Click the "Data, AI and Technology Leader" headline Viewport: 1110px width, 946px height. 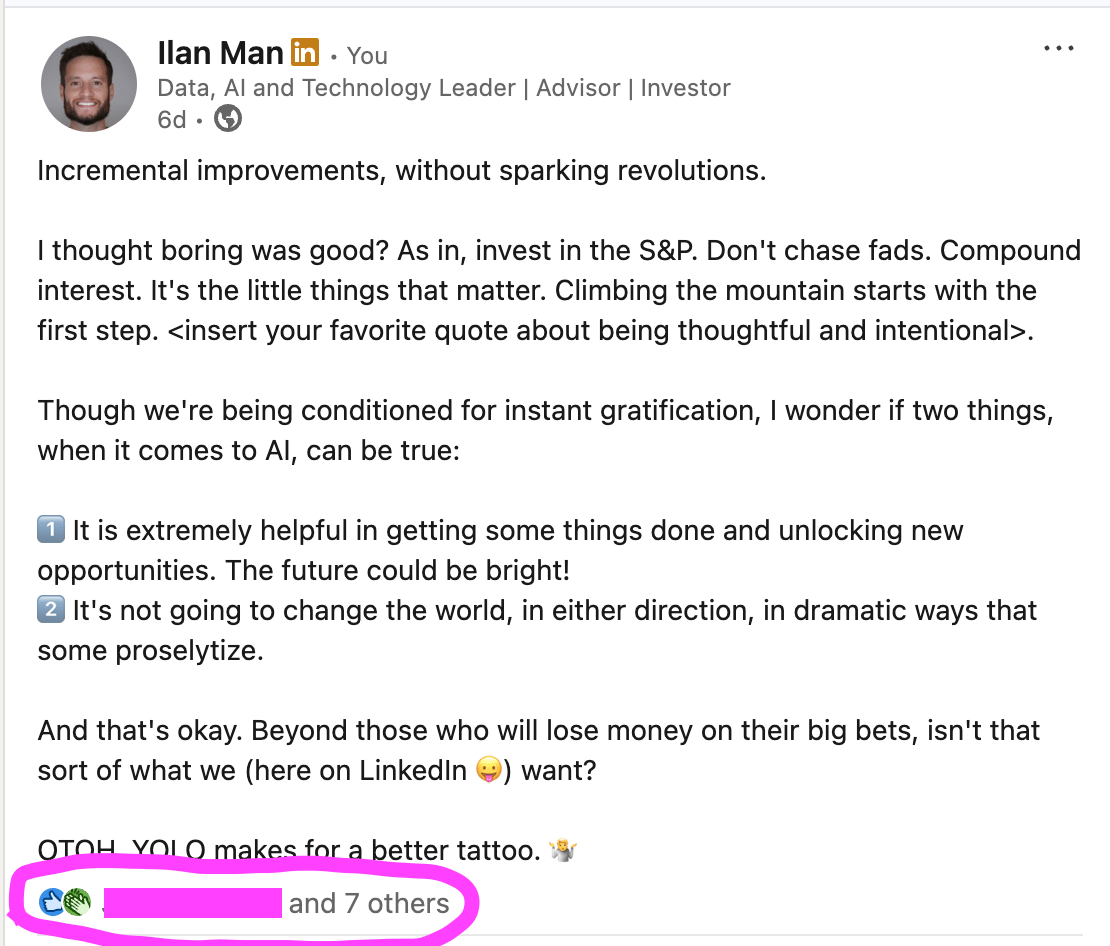coord(337,88)
